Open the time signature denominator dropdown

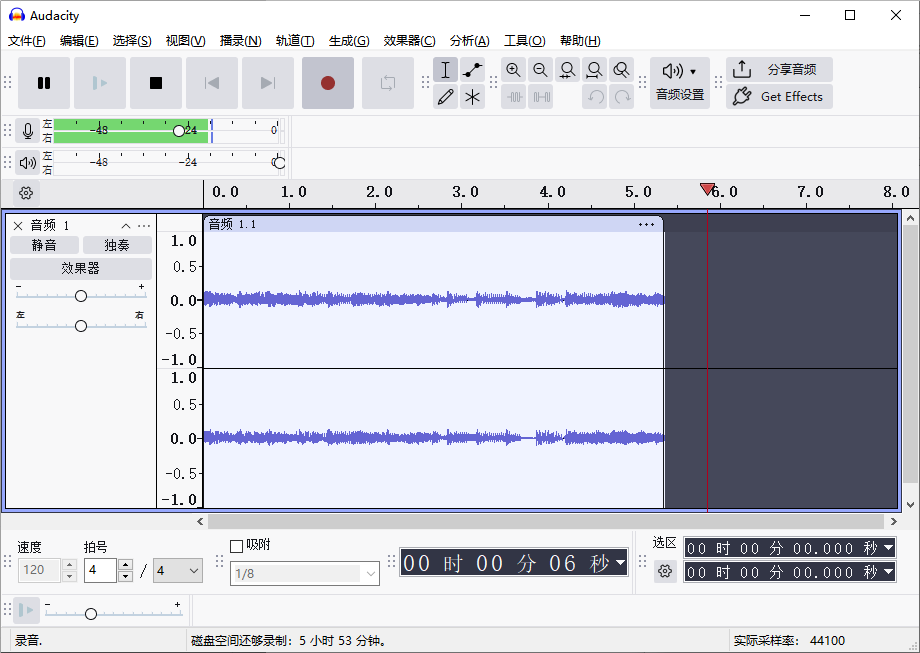tap(177, 570)
